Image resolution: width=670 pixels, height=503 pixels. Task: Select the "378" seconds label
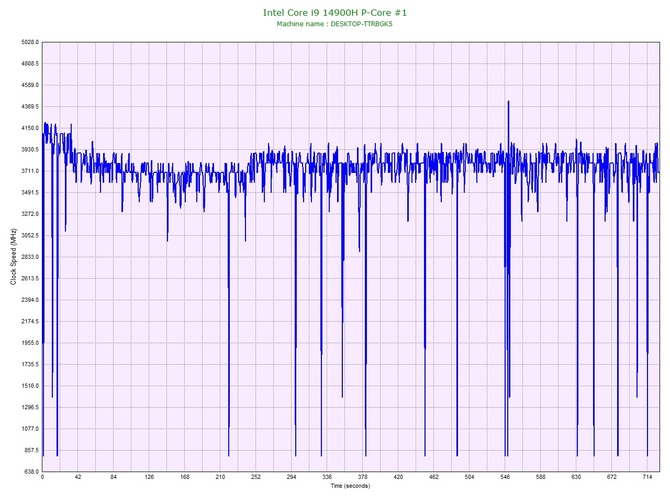coord(363,477)
